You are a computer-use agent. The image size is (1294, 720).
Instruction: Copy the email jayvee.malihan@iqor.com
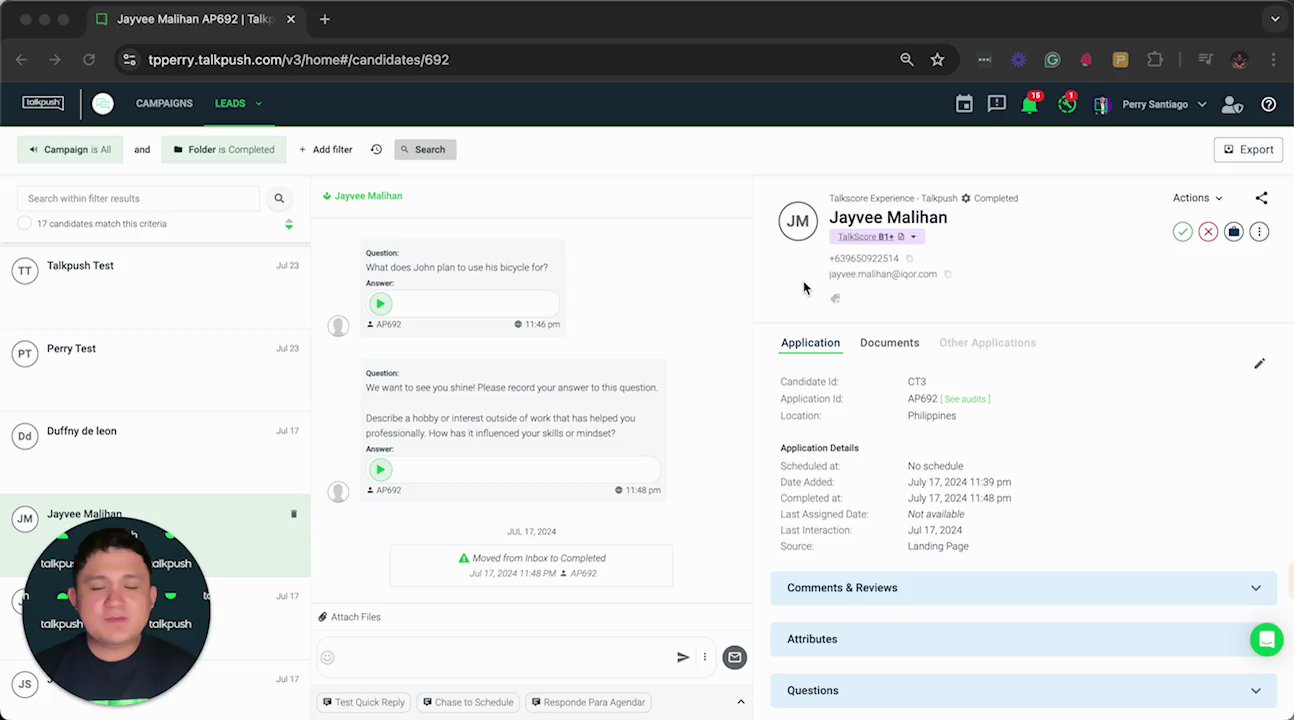click(x=948, y=274)
